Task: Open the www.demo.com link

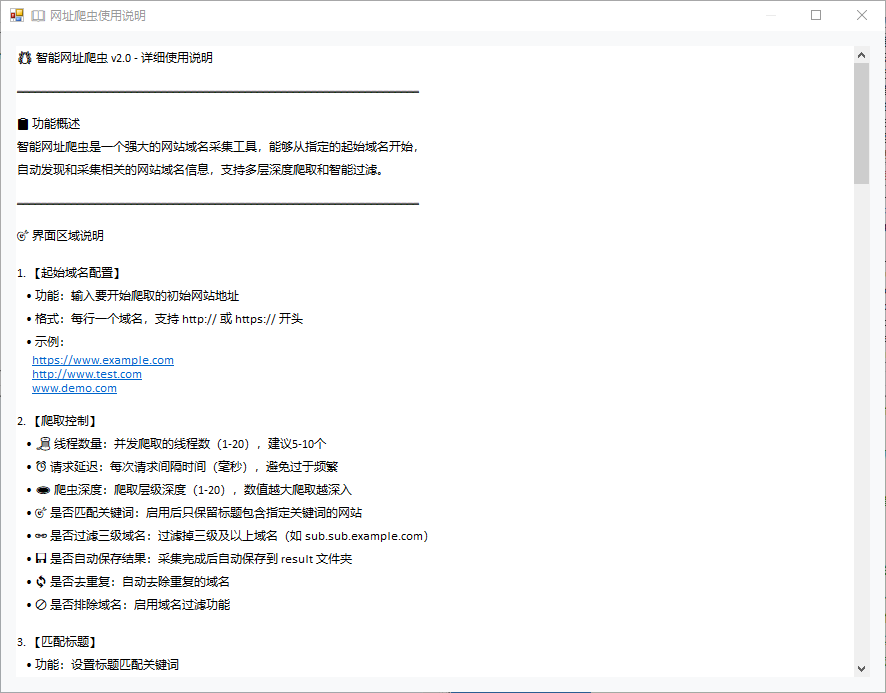Action: pos(74,387)
